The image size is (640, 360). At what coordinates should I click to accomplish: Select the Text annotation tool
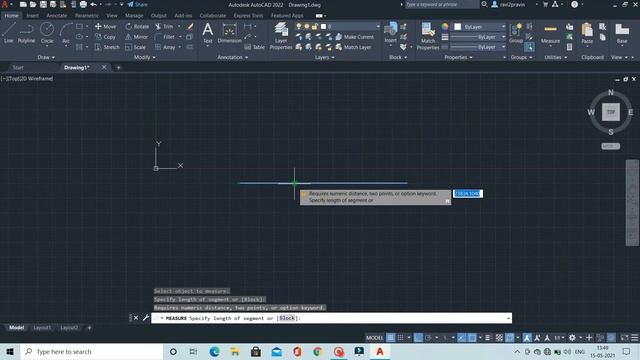coord(208,33)
